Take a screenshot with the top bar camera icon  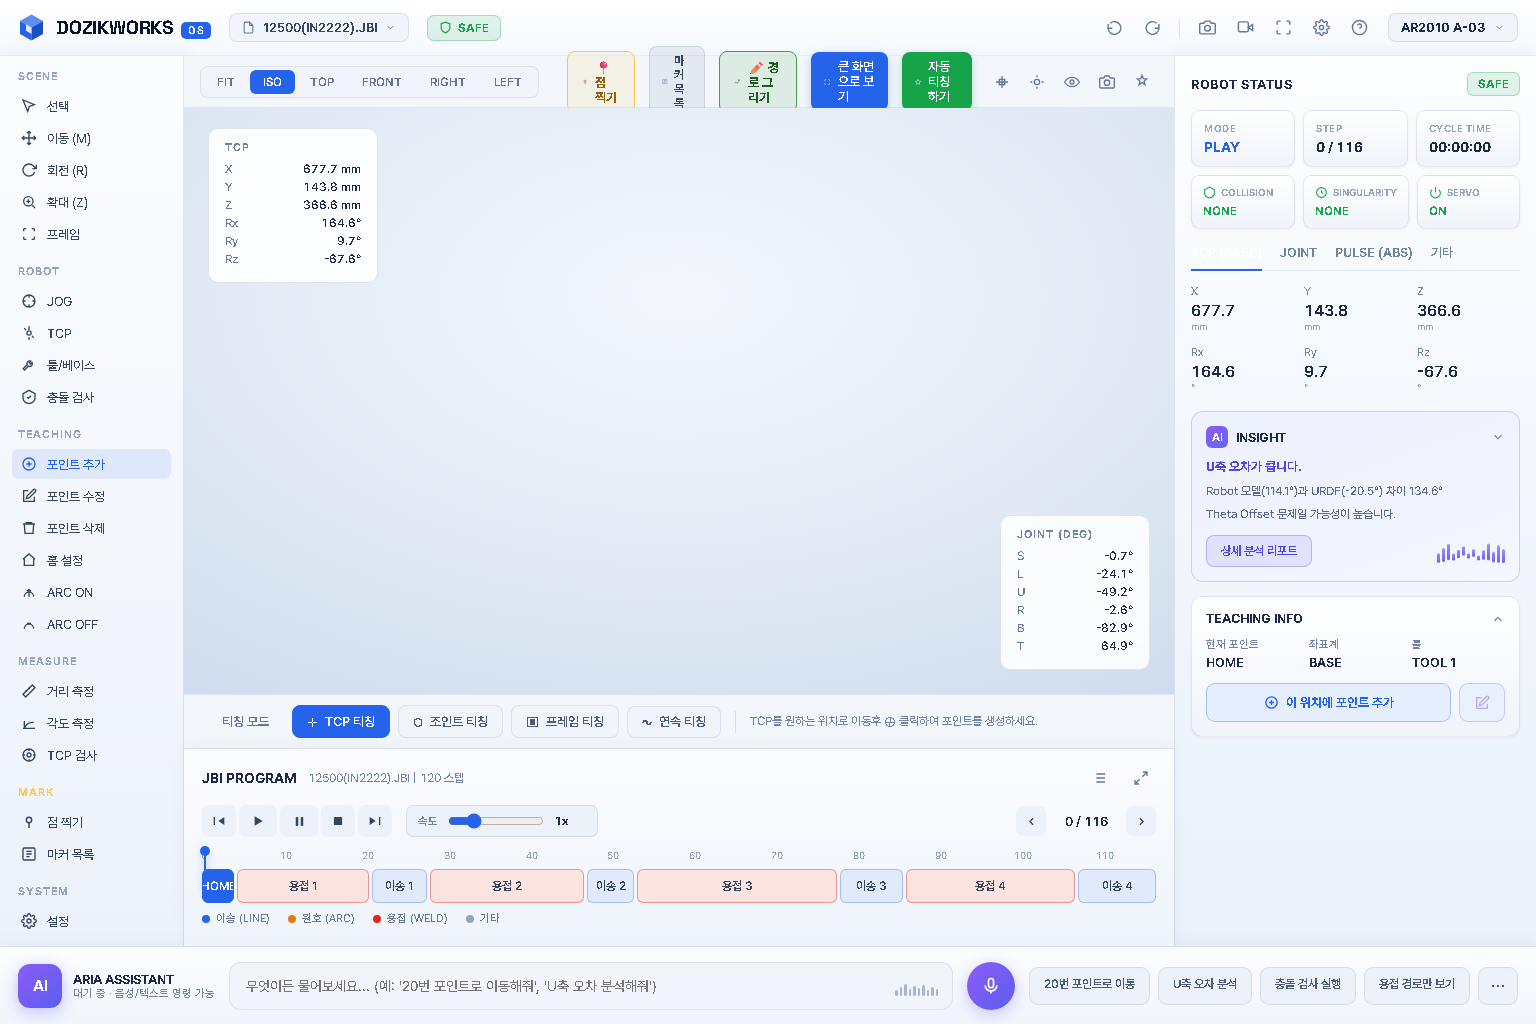(1207, 28)
